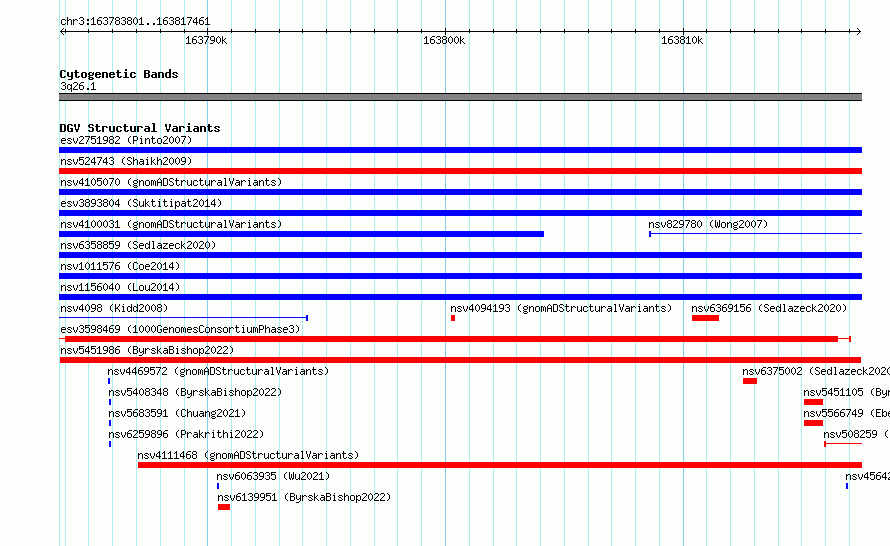This screenshot has width=890, height=546.
Task: Click the red block under nsv6369156
Action: click(706, 318)
